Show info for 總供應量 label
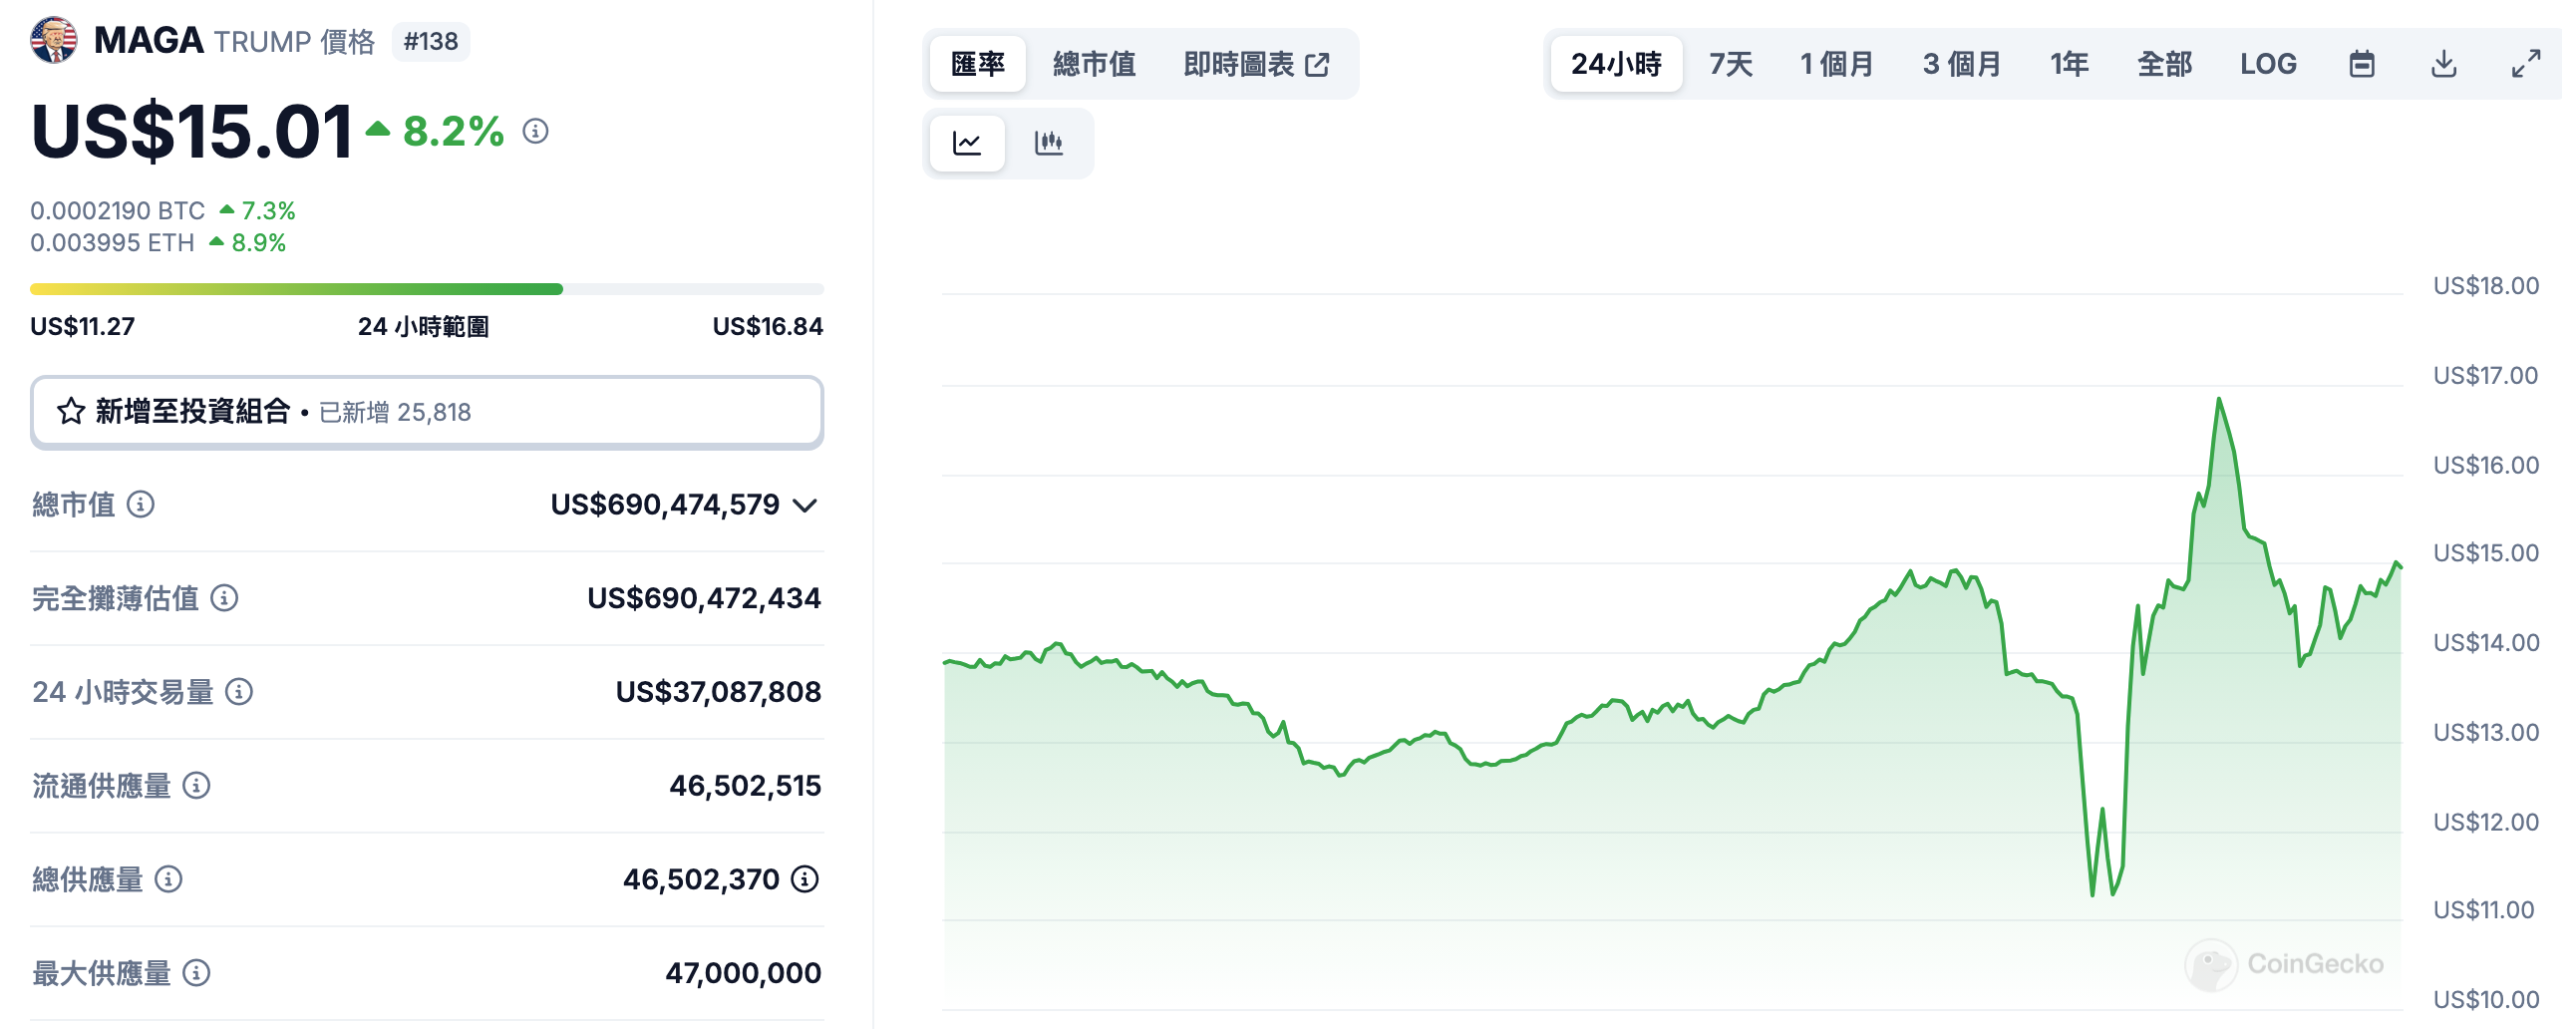2576x1029 pixels. point(169,879)
